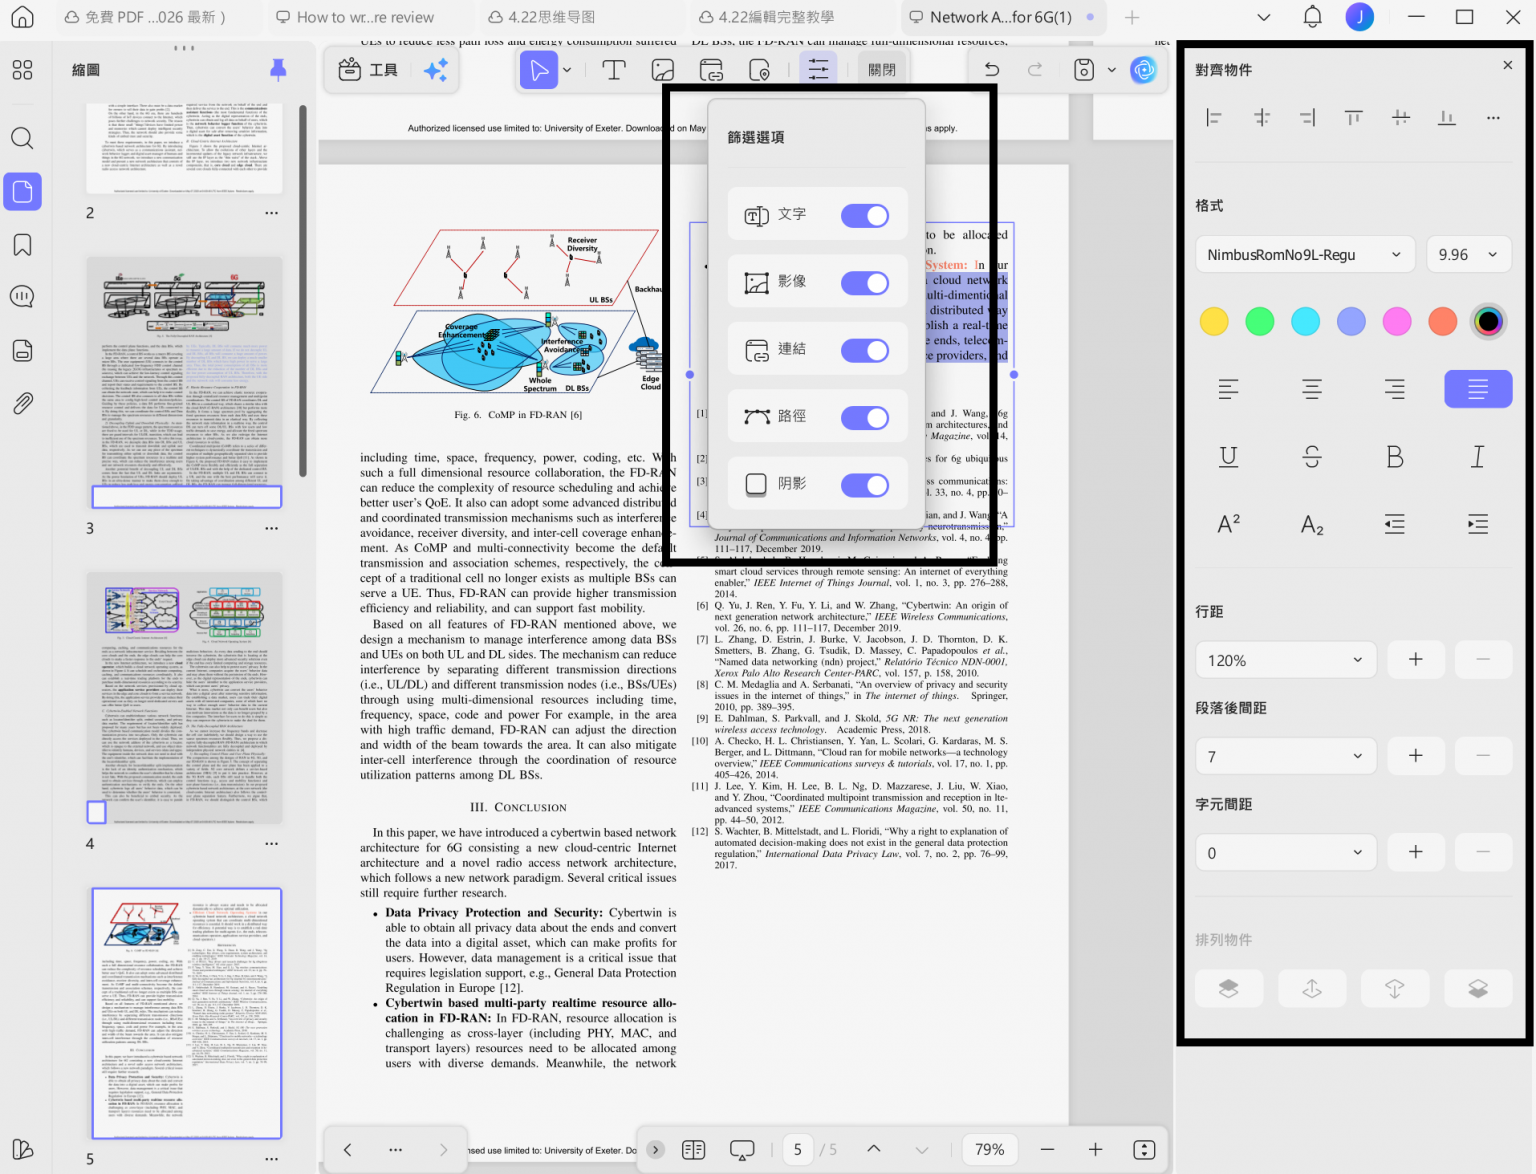
Task: Open the font family dropdown NimbusRomNo9L-Regu
Action: pyautogui.click(x=1305, y=255)
